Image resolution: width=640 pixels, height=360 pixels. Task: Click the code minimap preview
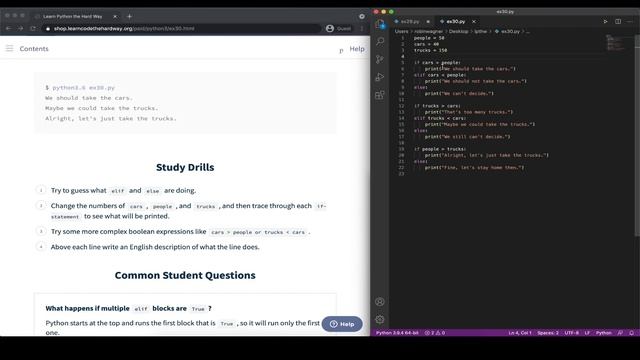(x=615, y=42)
